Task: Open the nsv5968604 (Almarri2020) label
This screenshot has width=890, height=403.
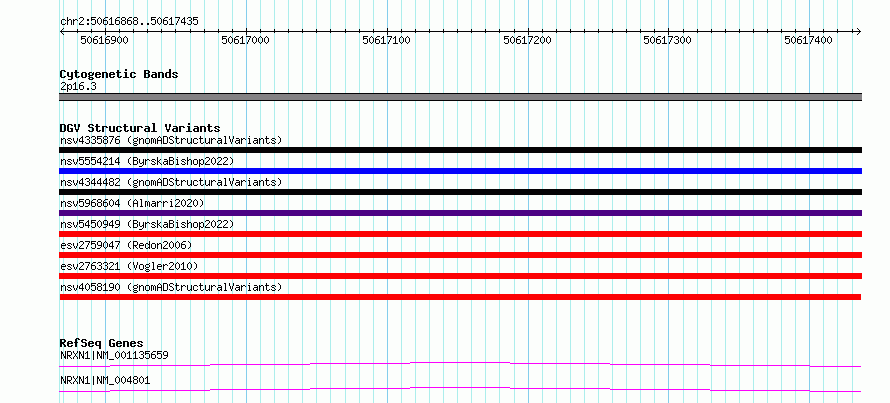Action: pyautogui.click(x=132, y=203)
